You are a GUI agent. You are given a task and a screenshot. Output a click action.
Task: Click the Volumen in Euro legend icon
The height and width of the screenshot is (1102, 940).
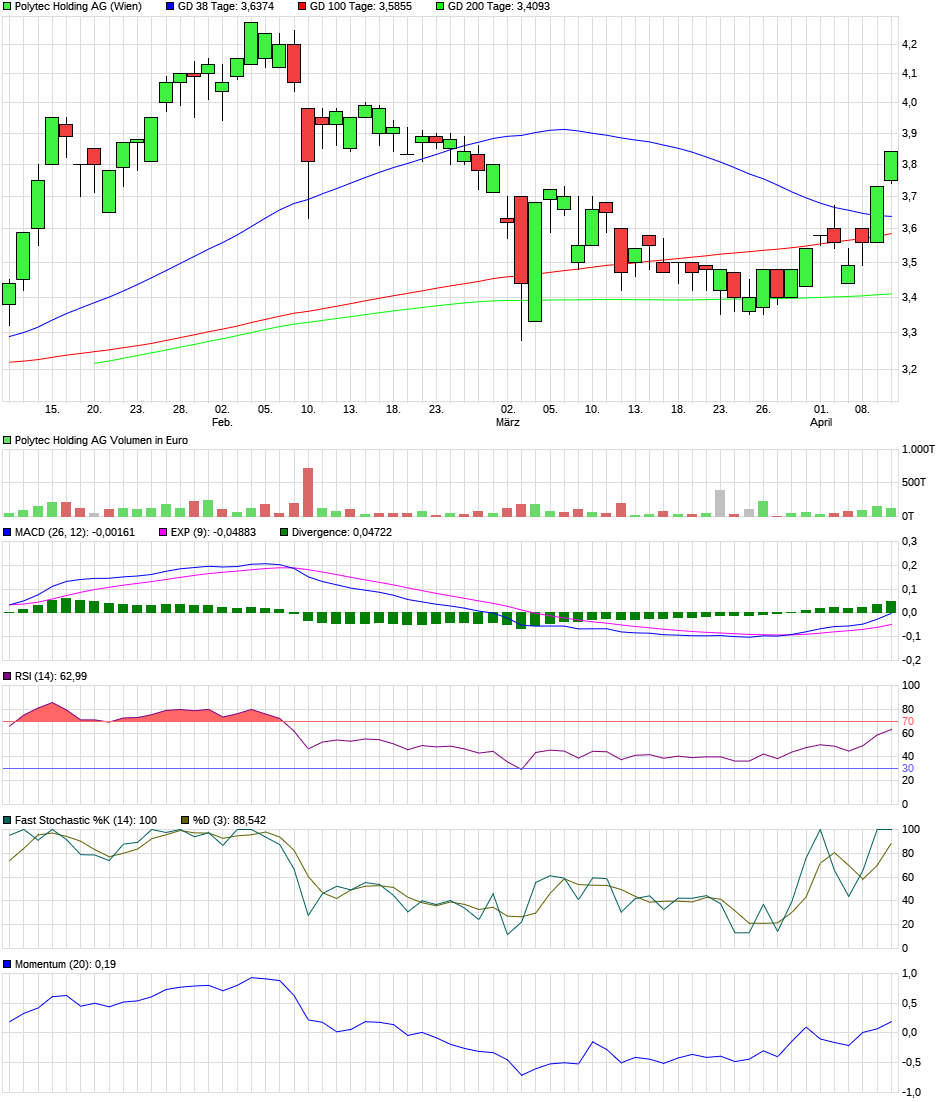8,438
